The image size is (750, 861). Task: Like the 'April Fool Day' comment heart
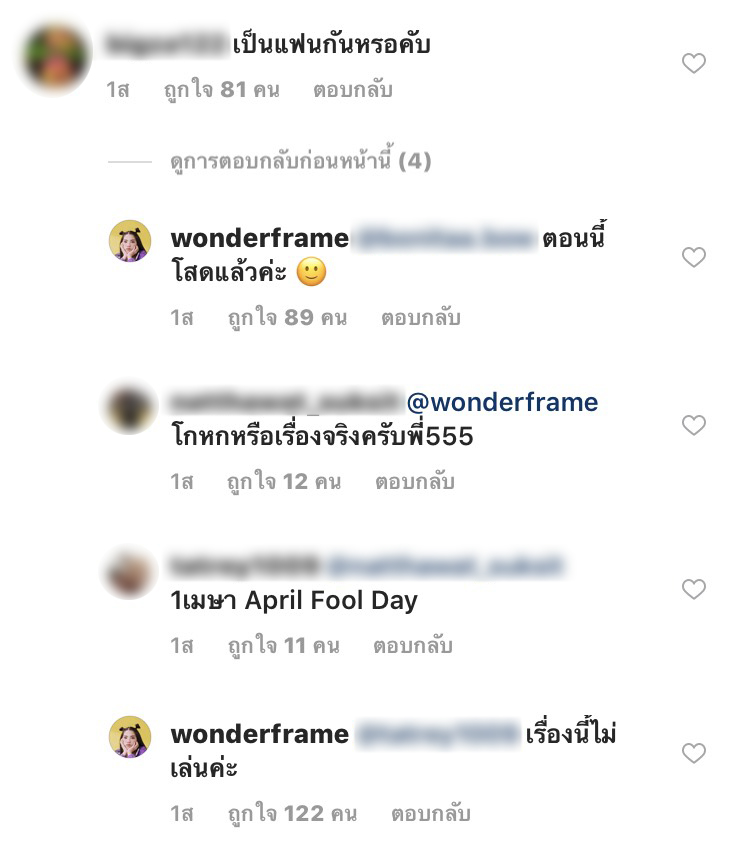point(693,589)
